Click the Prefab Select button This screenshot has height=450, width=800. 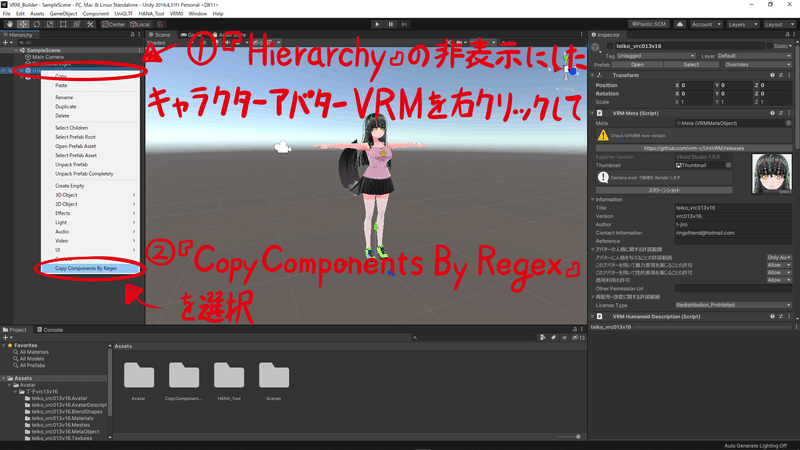(x=691, y=65)
